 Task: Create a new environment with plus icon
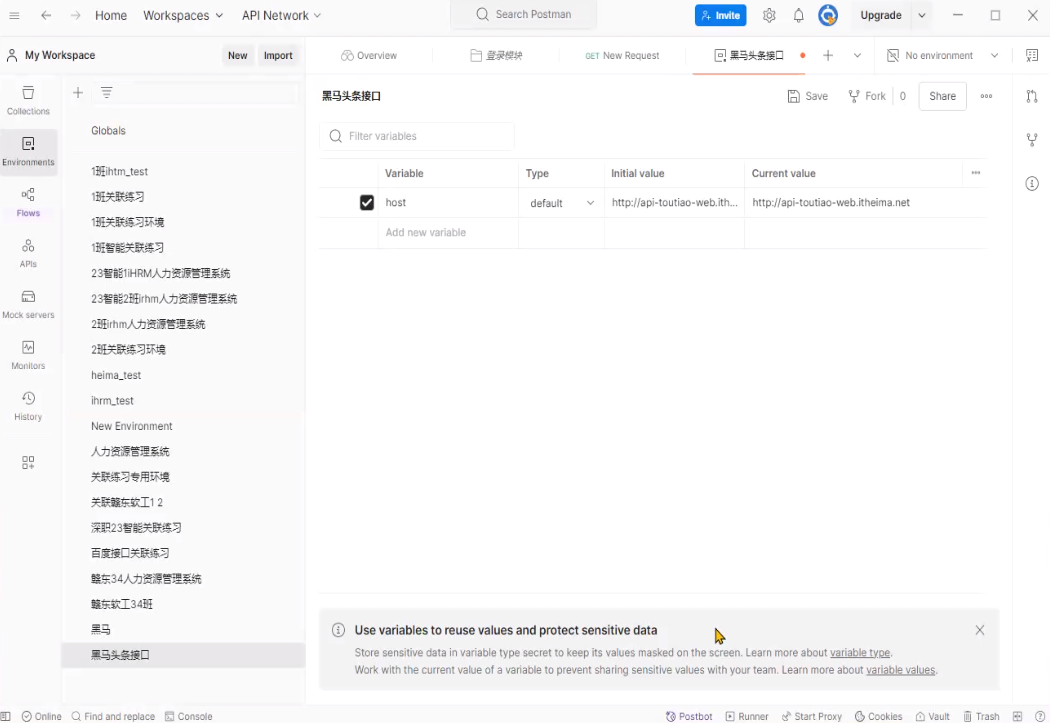coord(78,93)
